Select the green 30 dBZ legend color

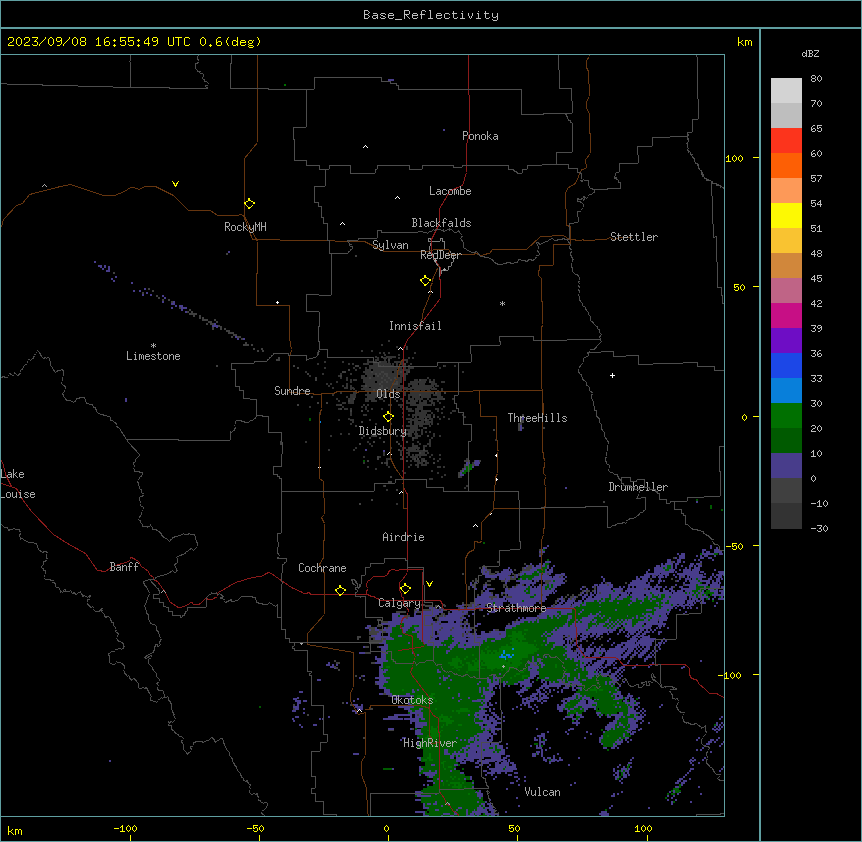pos(786,416)
